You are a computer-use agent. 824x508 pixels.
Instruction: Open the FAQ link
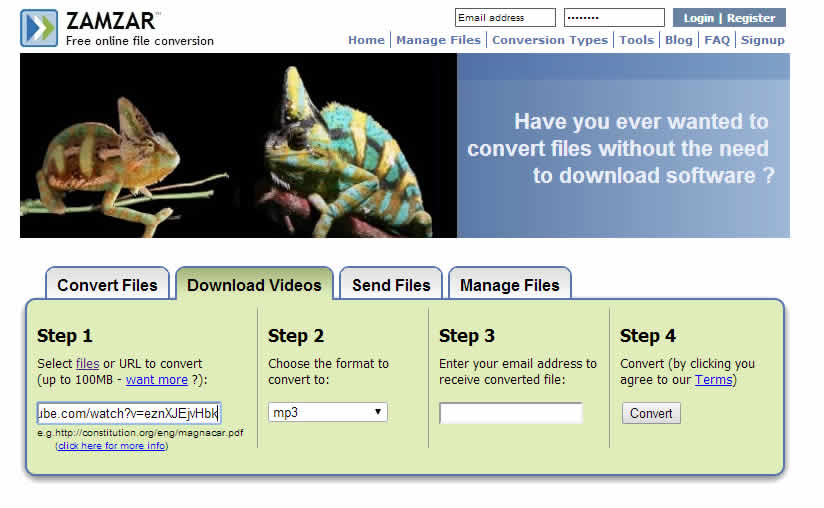(x=717, y=40)
